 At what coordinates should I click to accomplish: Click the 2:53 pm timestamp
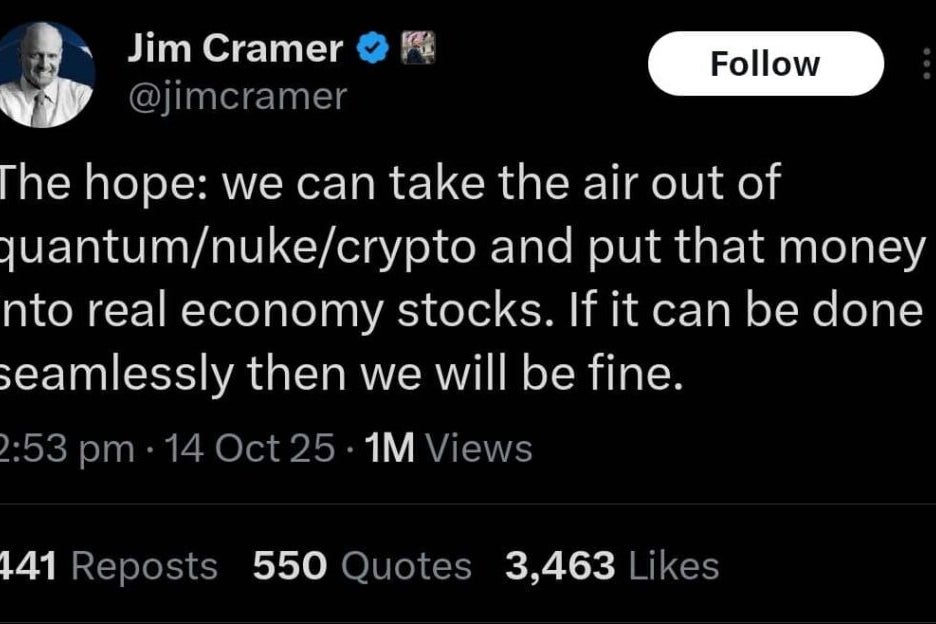[x=67, y=449]
